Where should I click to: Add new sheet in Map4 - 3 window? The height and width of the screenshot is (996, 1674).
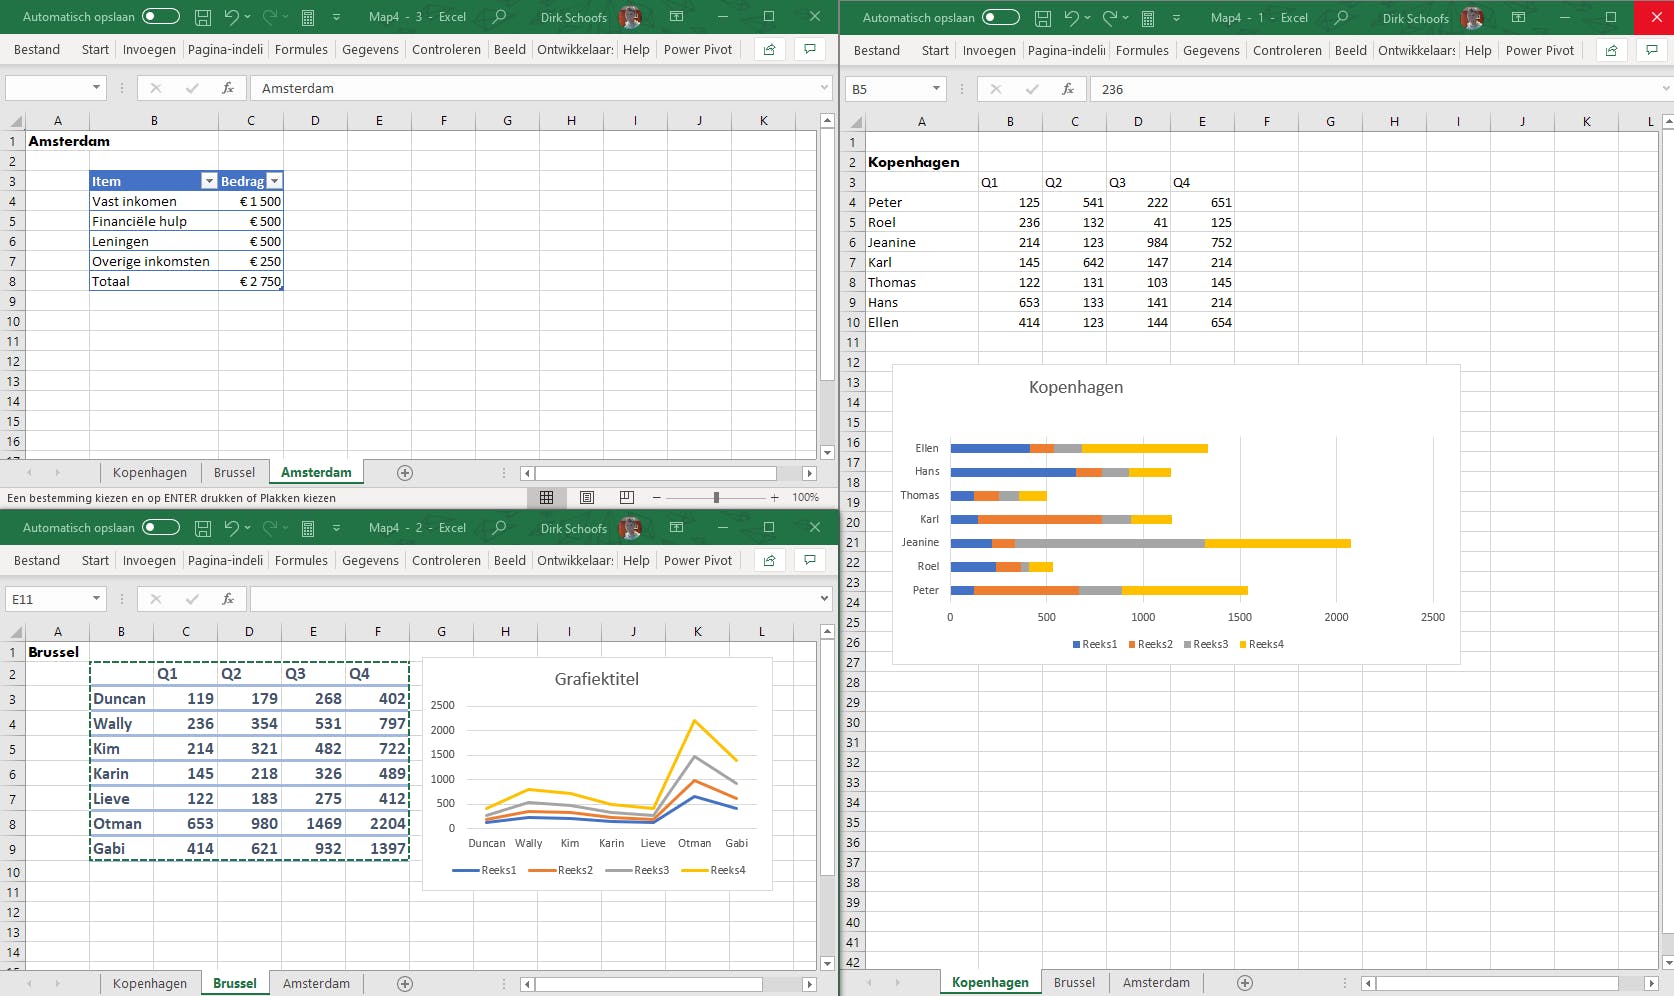tap(405, 473)
